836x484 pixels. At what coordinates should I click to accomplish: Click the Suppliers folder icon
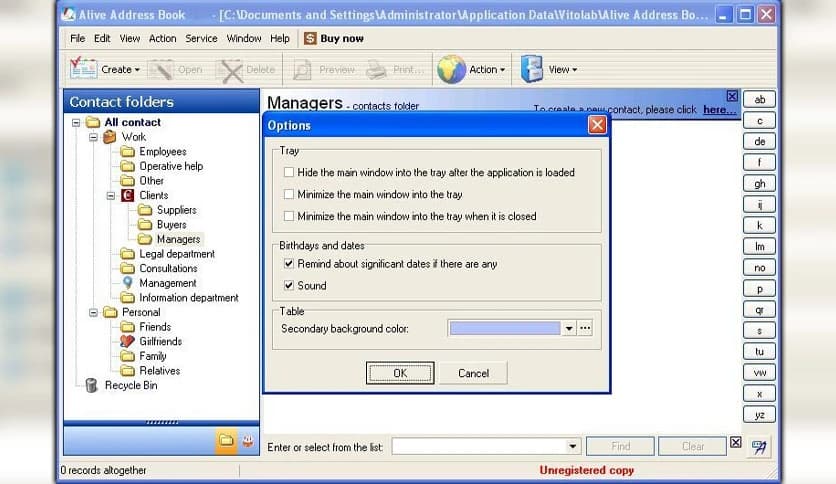144,209
